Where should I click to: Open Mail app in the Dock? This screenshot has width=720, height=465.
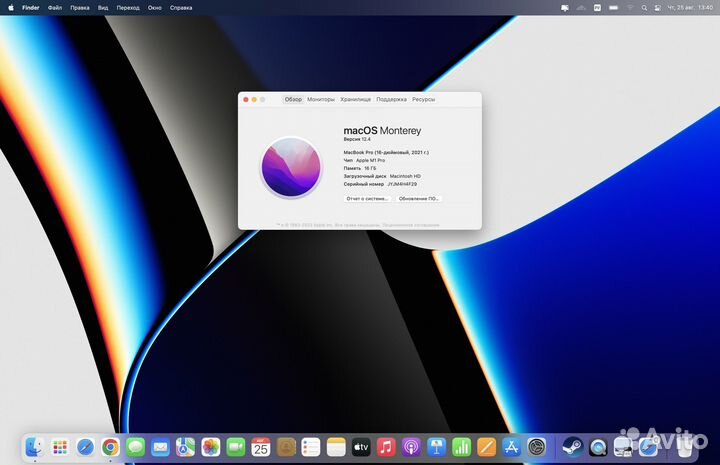click(161, 447)
